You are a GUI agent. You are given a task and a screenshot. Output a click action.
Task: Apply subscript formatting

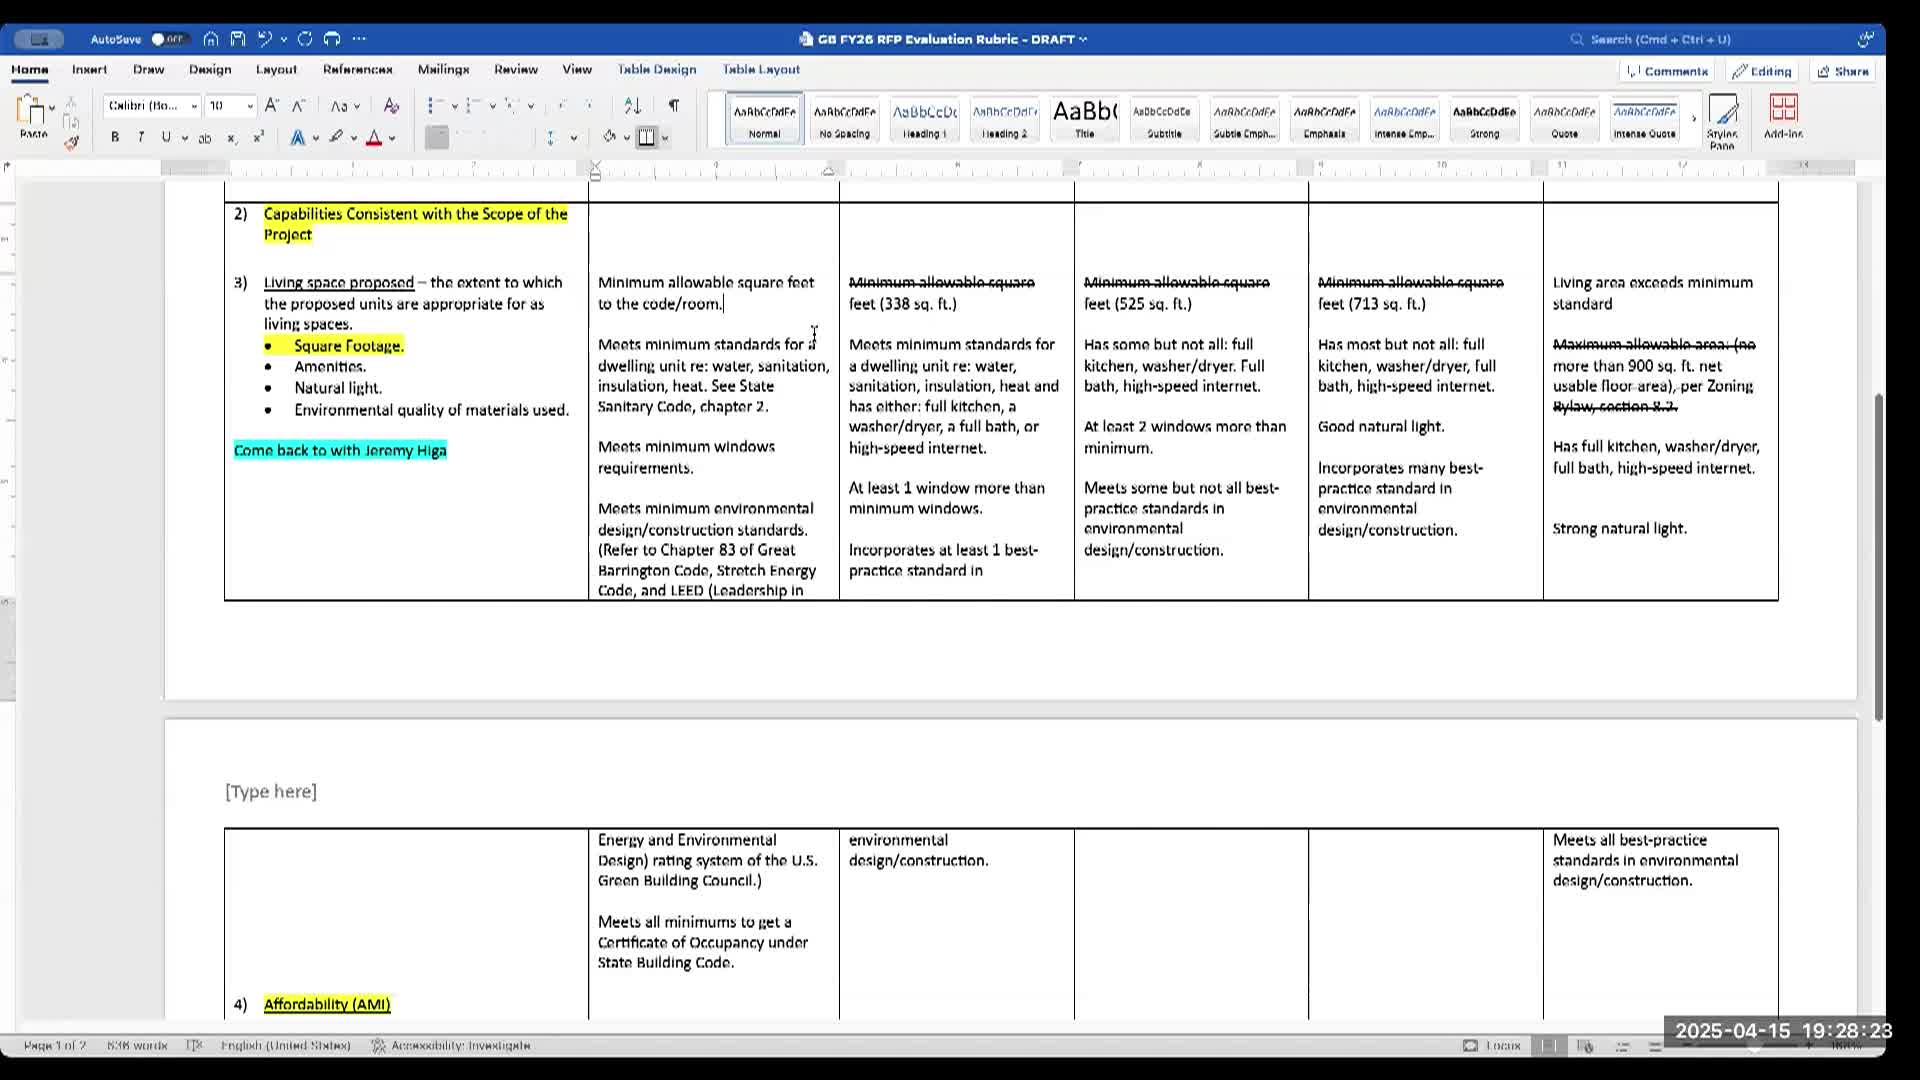point(231,138)
